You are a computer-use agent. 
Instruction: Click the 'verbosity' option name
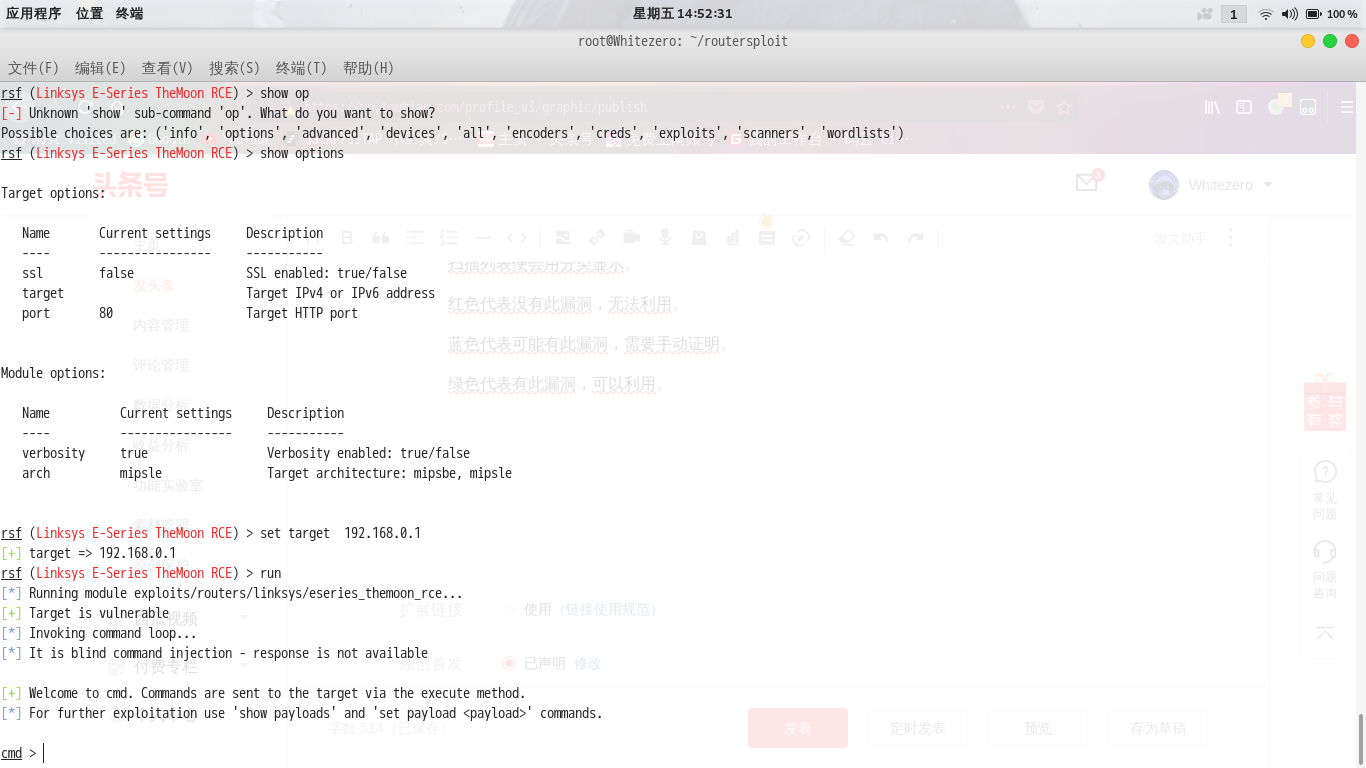[x=54, y=453]
